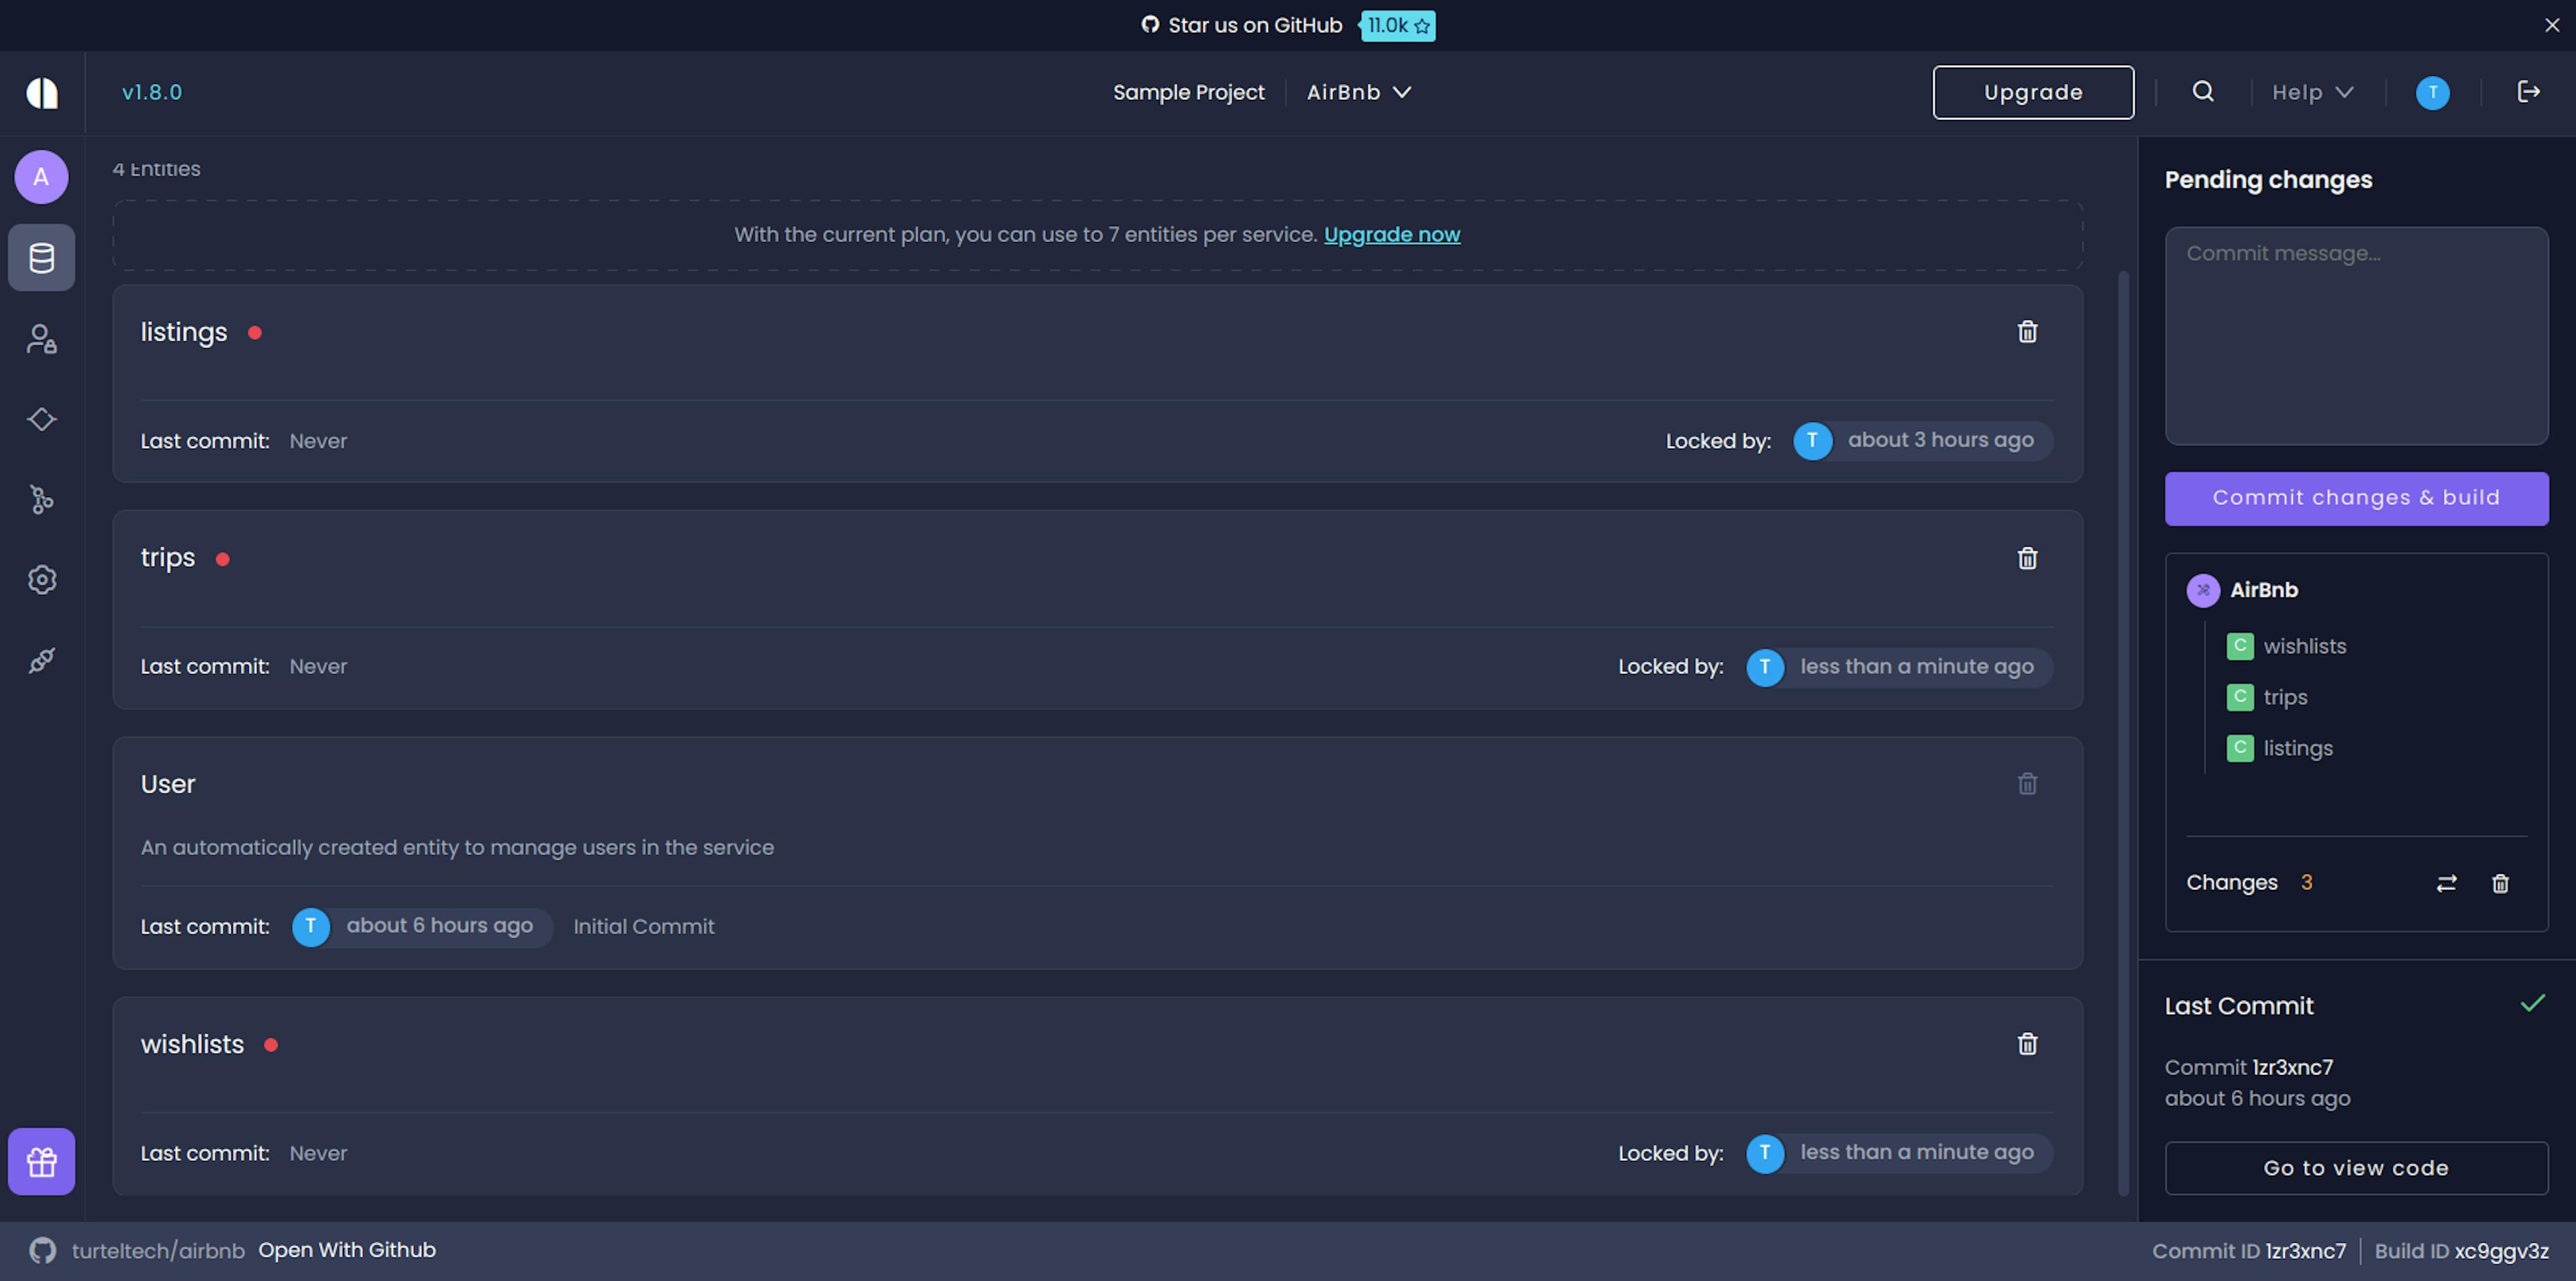Open the AirBnb service avatar in the sidebar
Image resolution: width=2576 pixels, height=1281 pixels.
point(41,177)
